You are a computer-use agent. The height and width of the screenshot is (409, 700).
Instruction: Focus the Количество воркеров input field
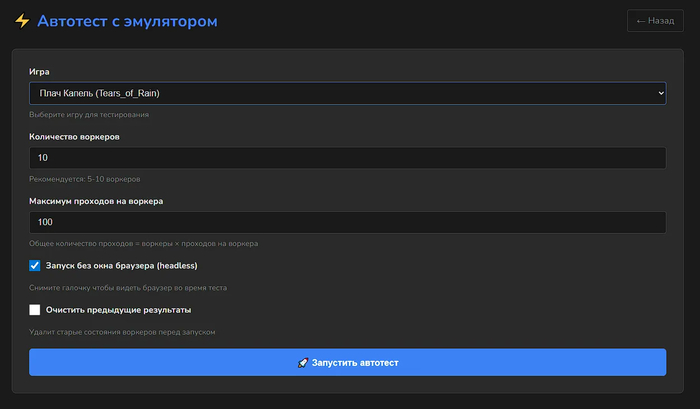click(x=347, y=158)
